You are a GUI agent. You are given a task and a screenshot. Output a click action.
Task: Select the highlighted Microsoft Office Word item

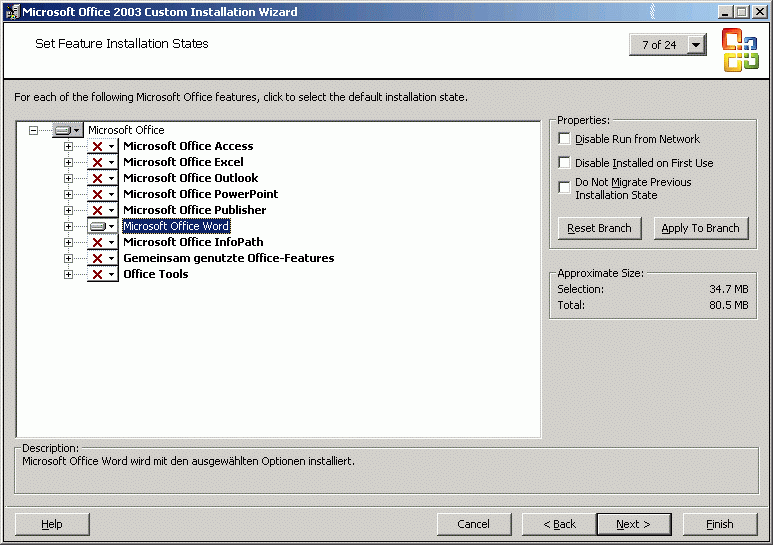tap(176, 226)
